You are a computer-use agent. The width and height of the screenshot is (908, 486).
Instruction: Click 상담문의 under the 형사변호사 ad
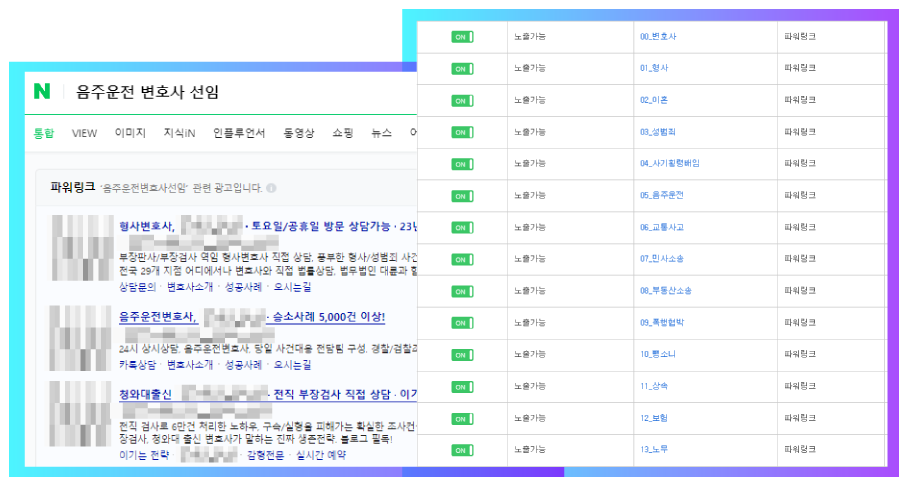click(137, 287)
